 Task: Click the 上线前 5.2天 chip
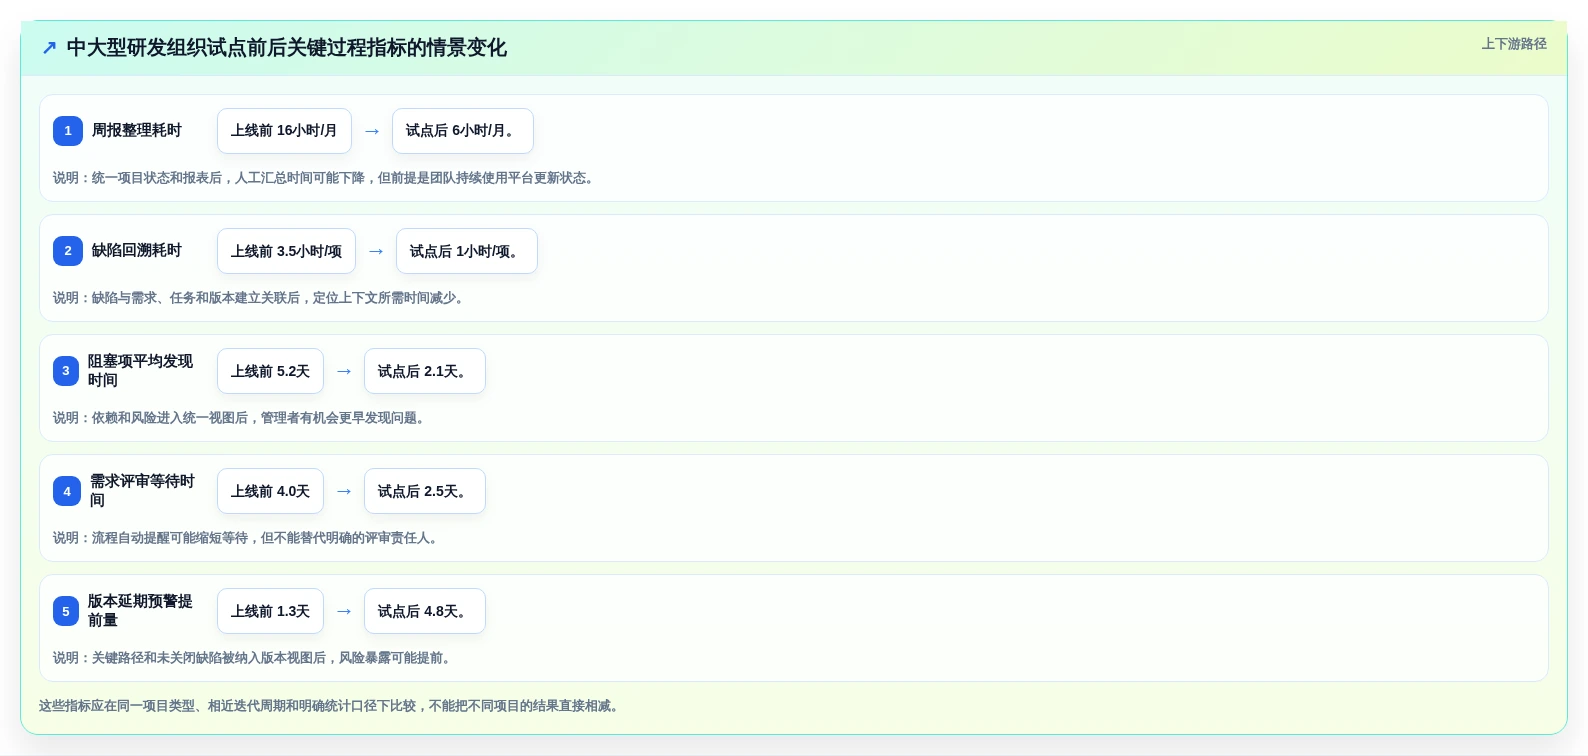[x=270, y=371]
